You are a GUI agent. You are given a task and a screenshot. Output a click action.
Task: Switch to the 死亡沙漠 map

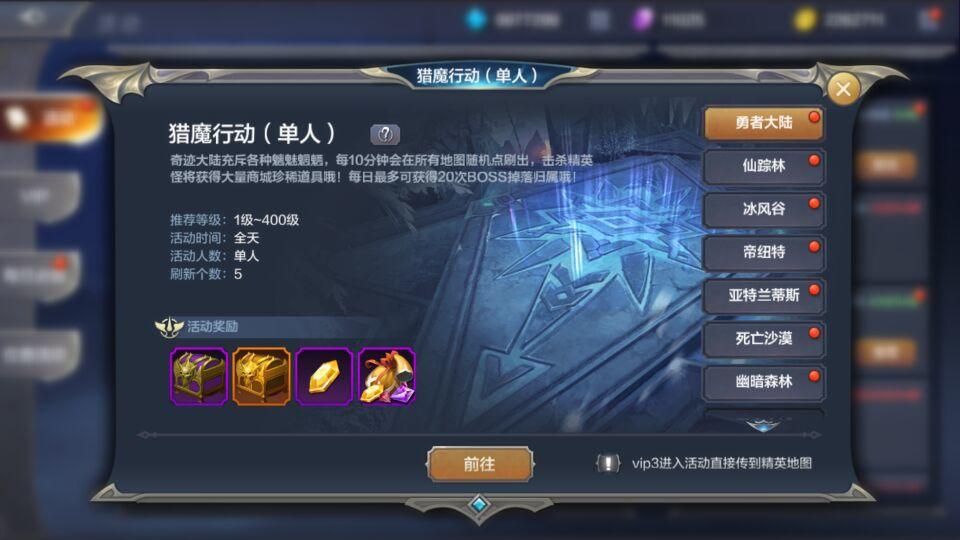click(763, 339)
